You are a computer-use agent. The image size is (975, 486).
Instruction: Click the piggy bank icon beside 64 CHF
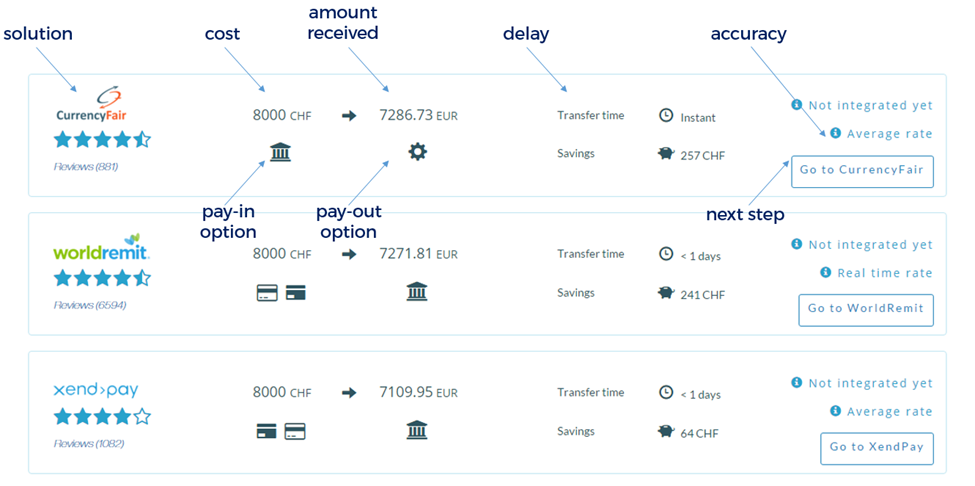(x=666, y=431)
